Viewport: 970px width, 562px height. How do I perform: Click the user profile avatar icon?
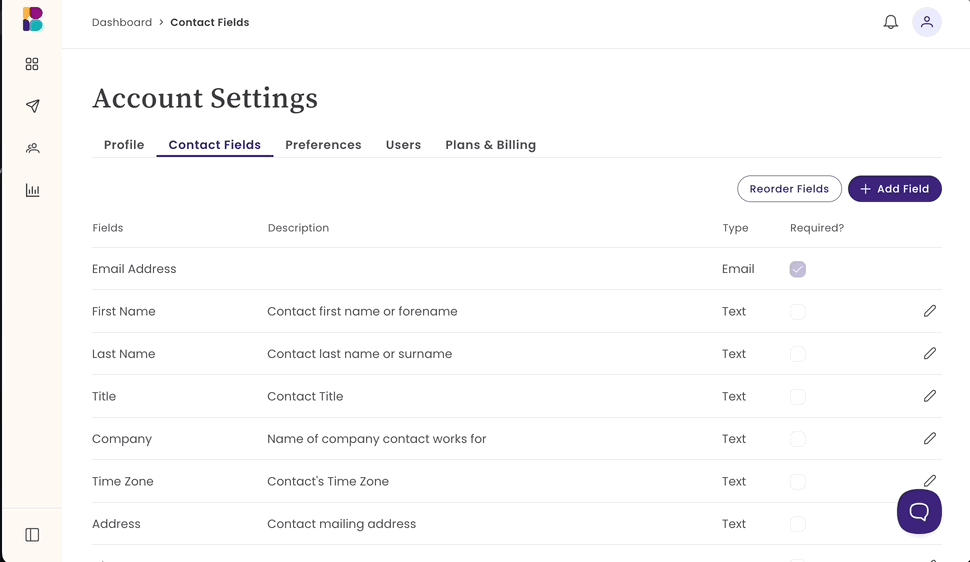[x=926, y=22]
